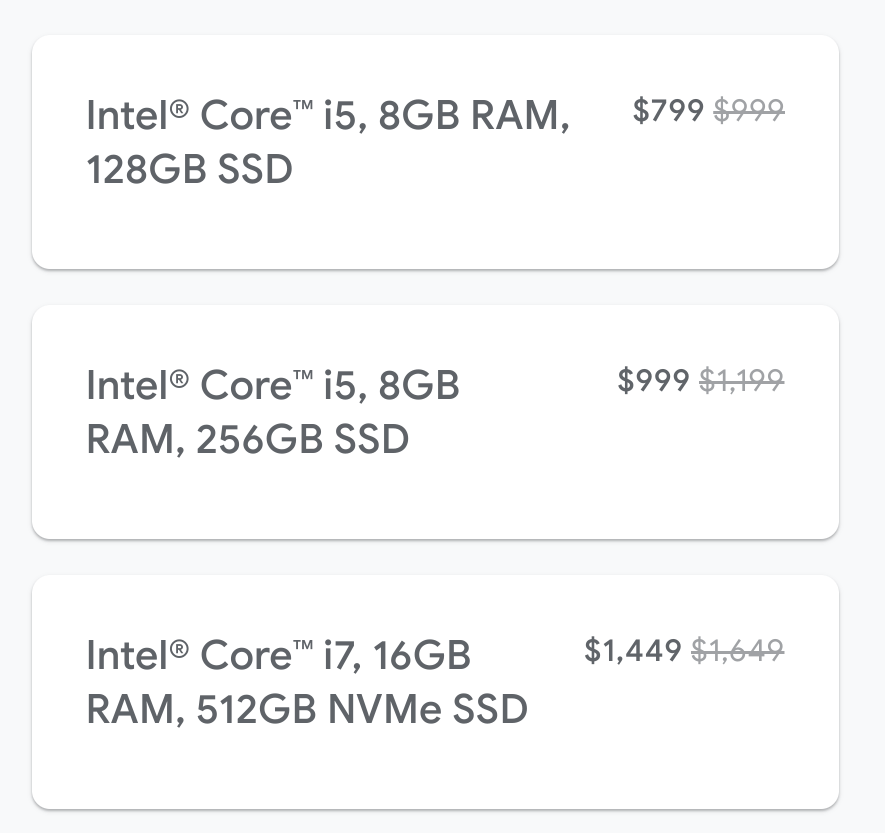The width and height of the screenshot is (885, 833).
Task: Click the "128GB SSD" text line
Action: coord(190,169)
